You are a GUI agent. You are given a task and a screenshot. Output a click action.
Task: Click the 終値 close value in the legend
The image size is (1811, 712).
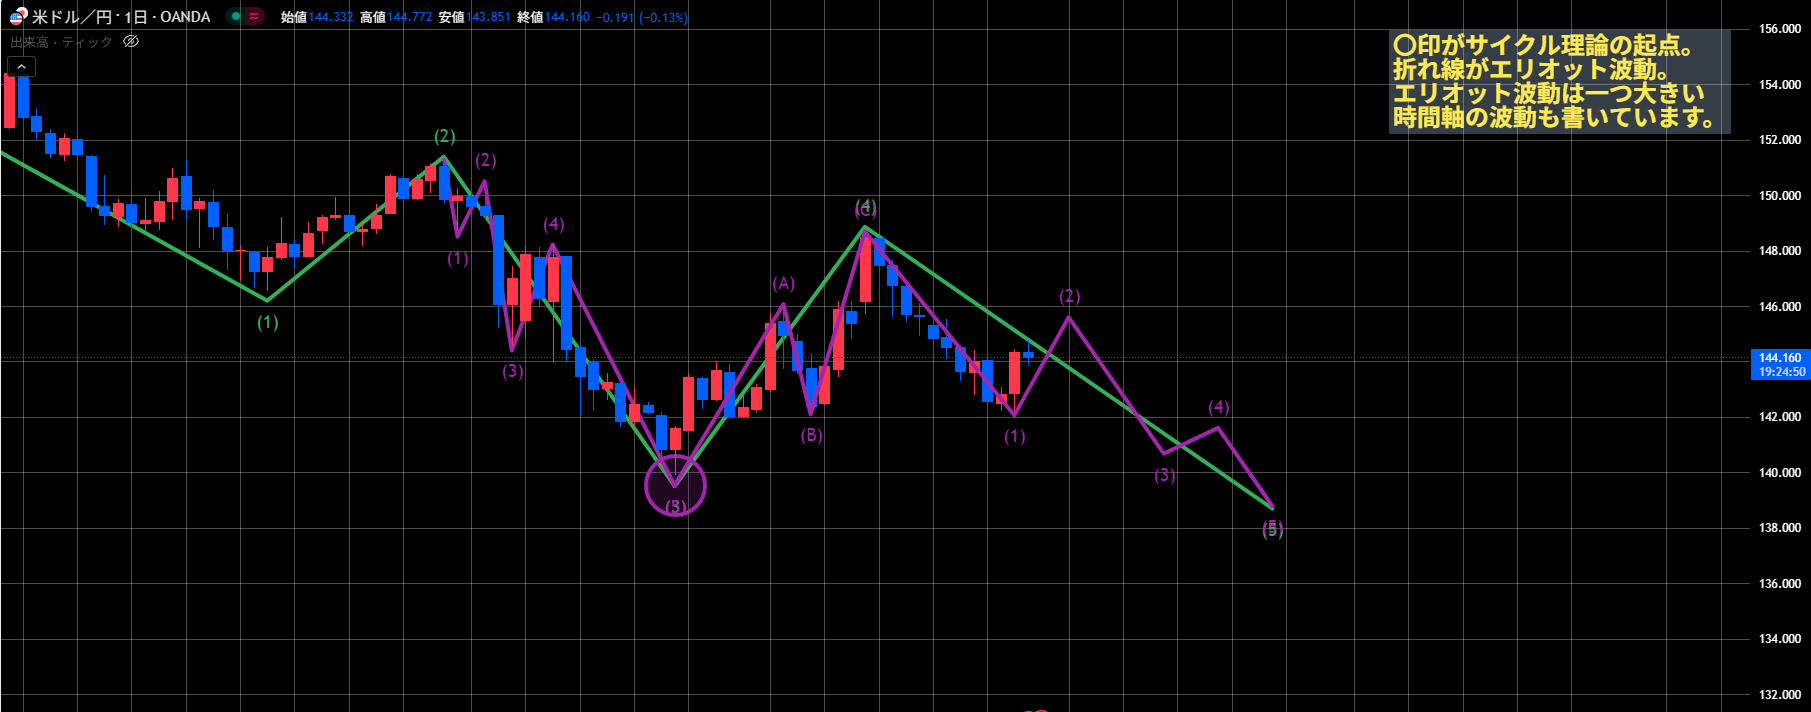pyautogui.click(x=567, y=17)
